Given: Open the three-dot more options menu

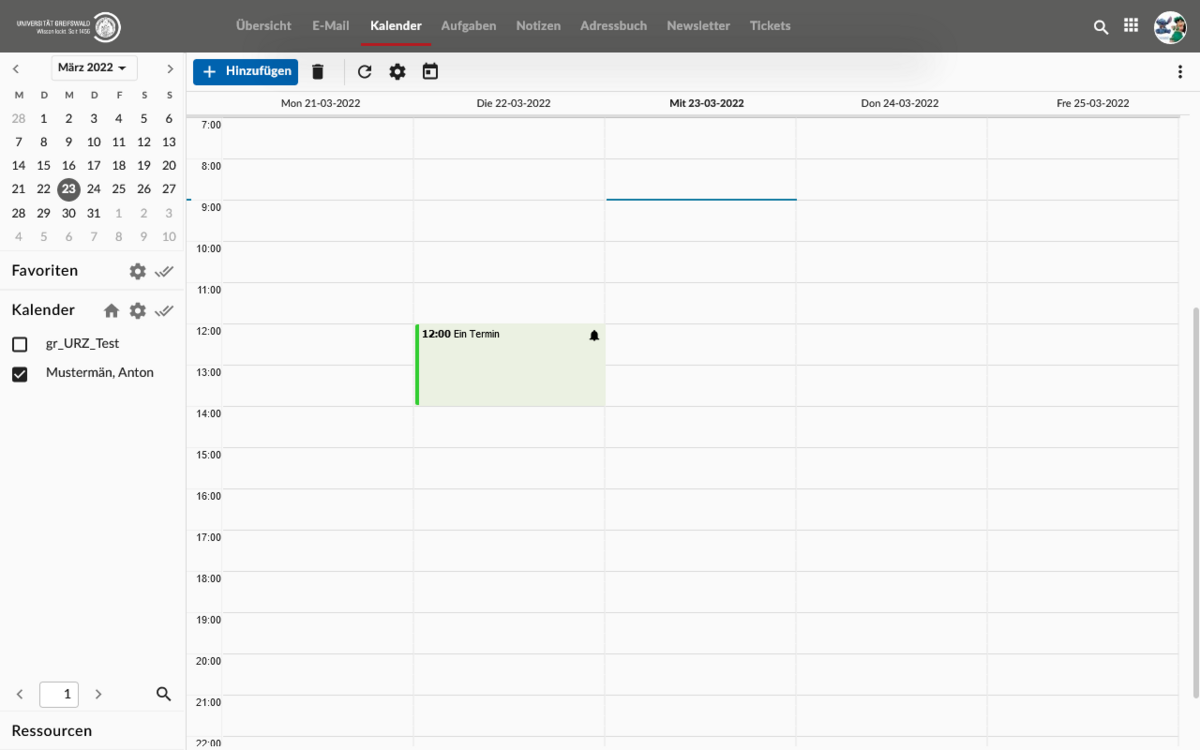Looking at the screenshot, I should tap(1180, 72).
